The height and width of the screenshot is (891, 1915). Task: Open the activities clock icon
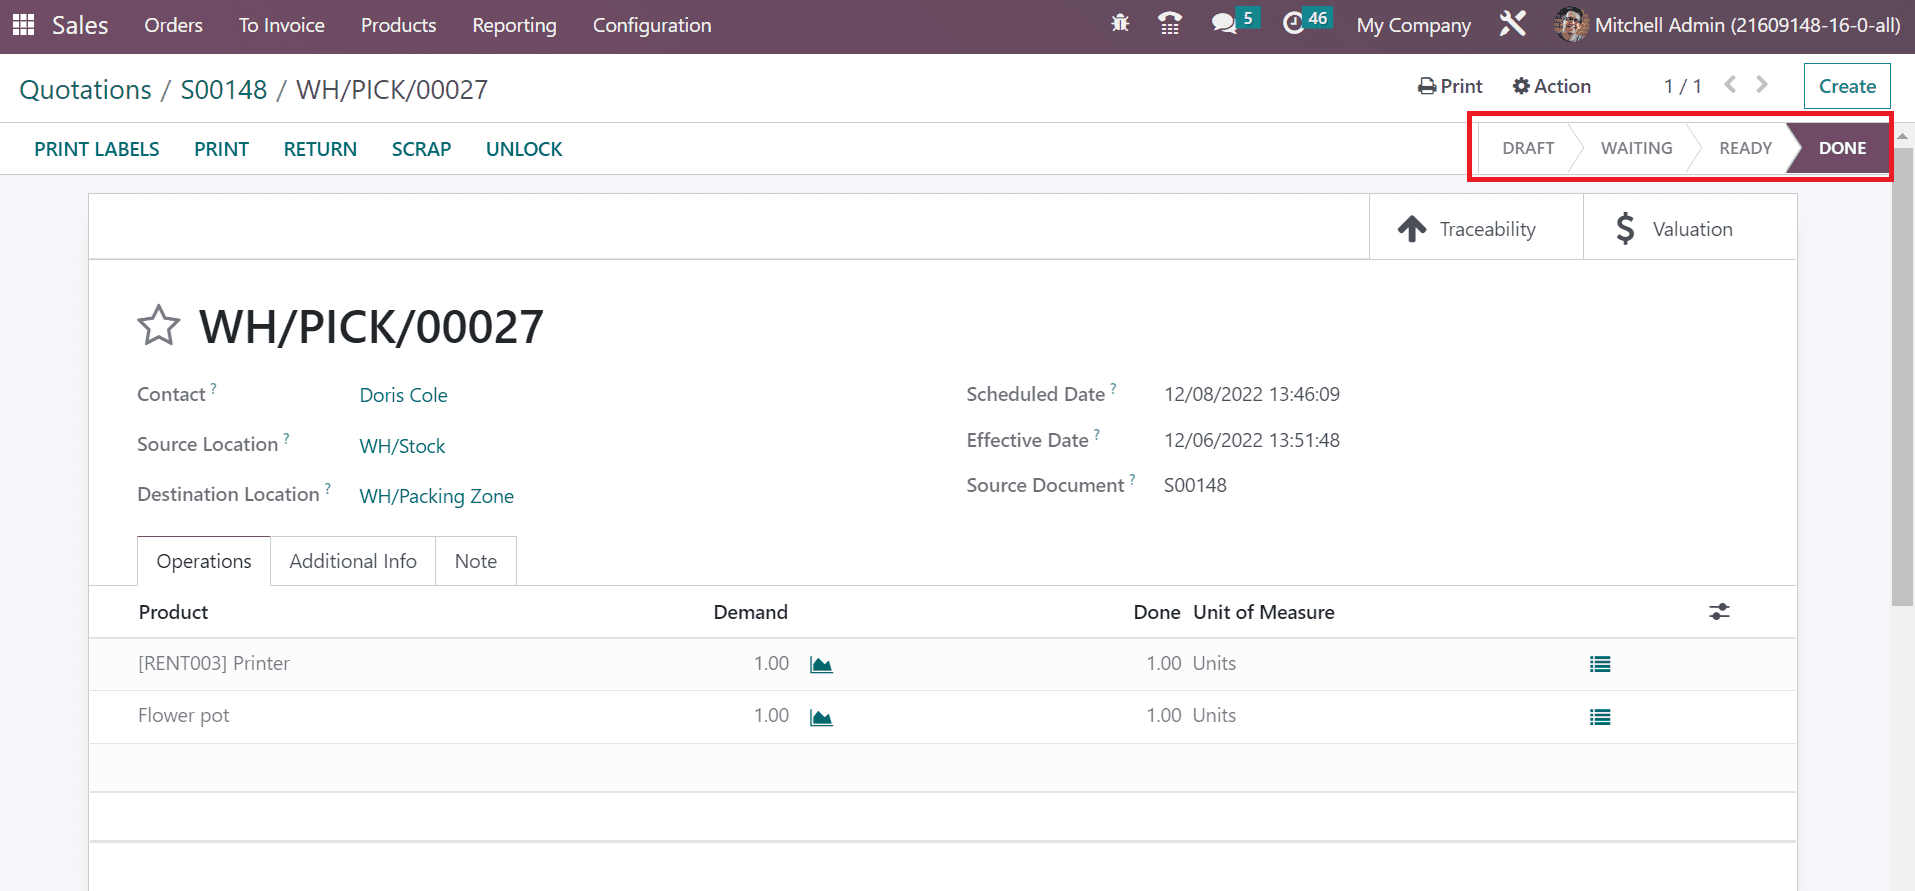pos(1294,23)
